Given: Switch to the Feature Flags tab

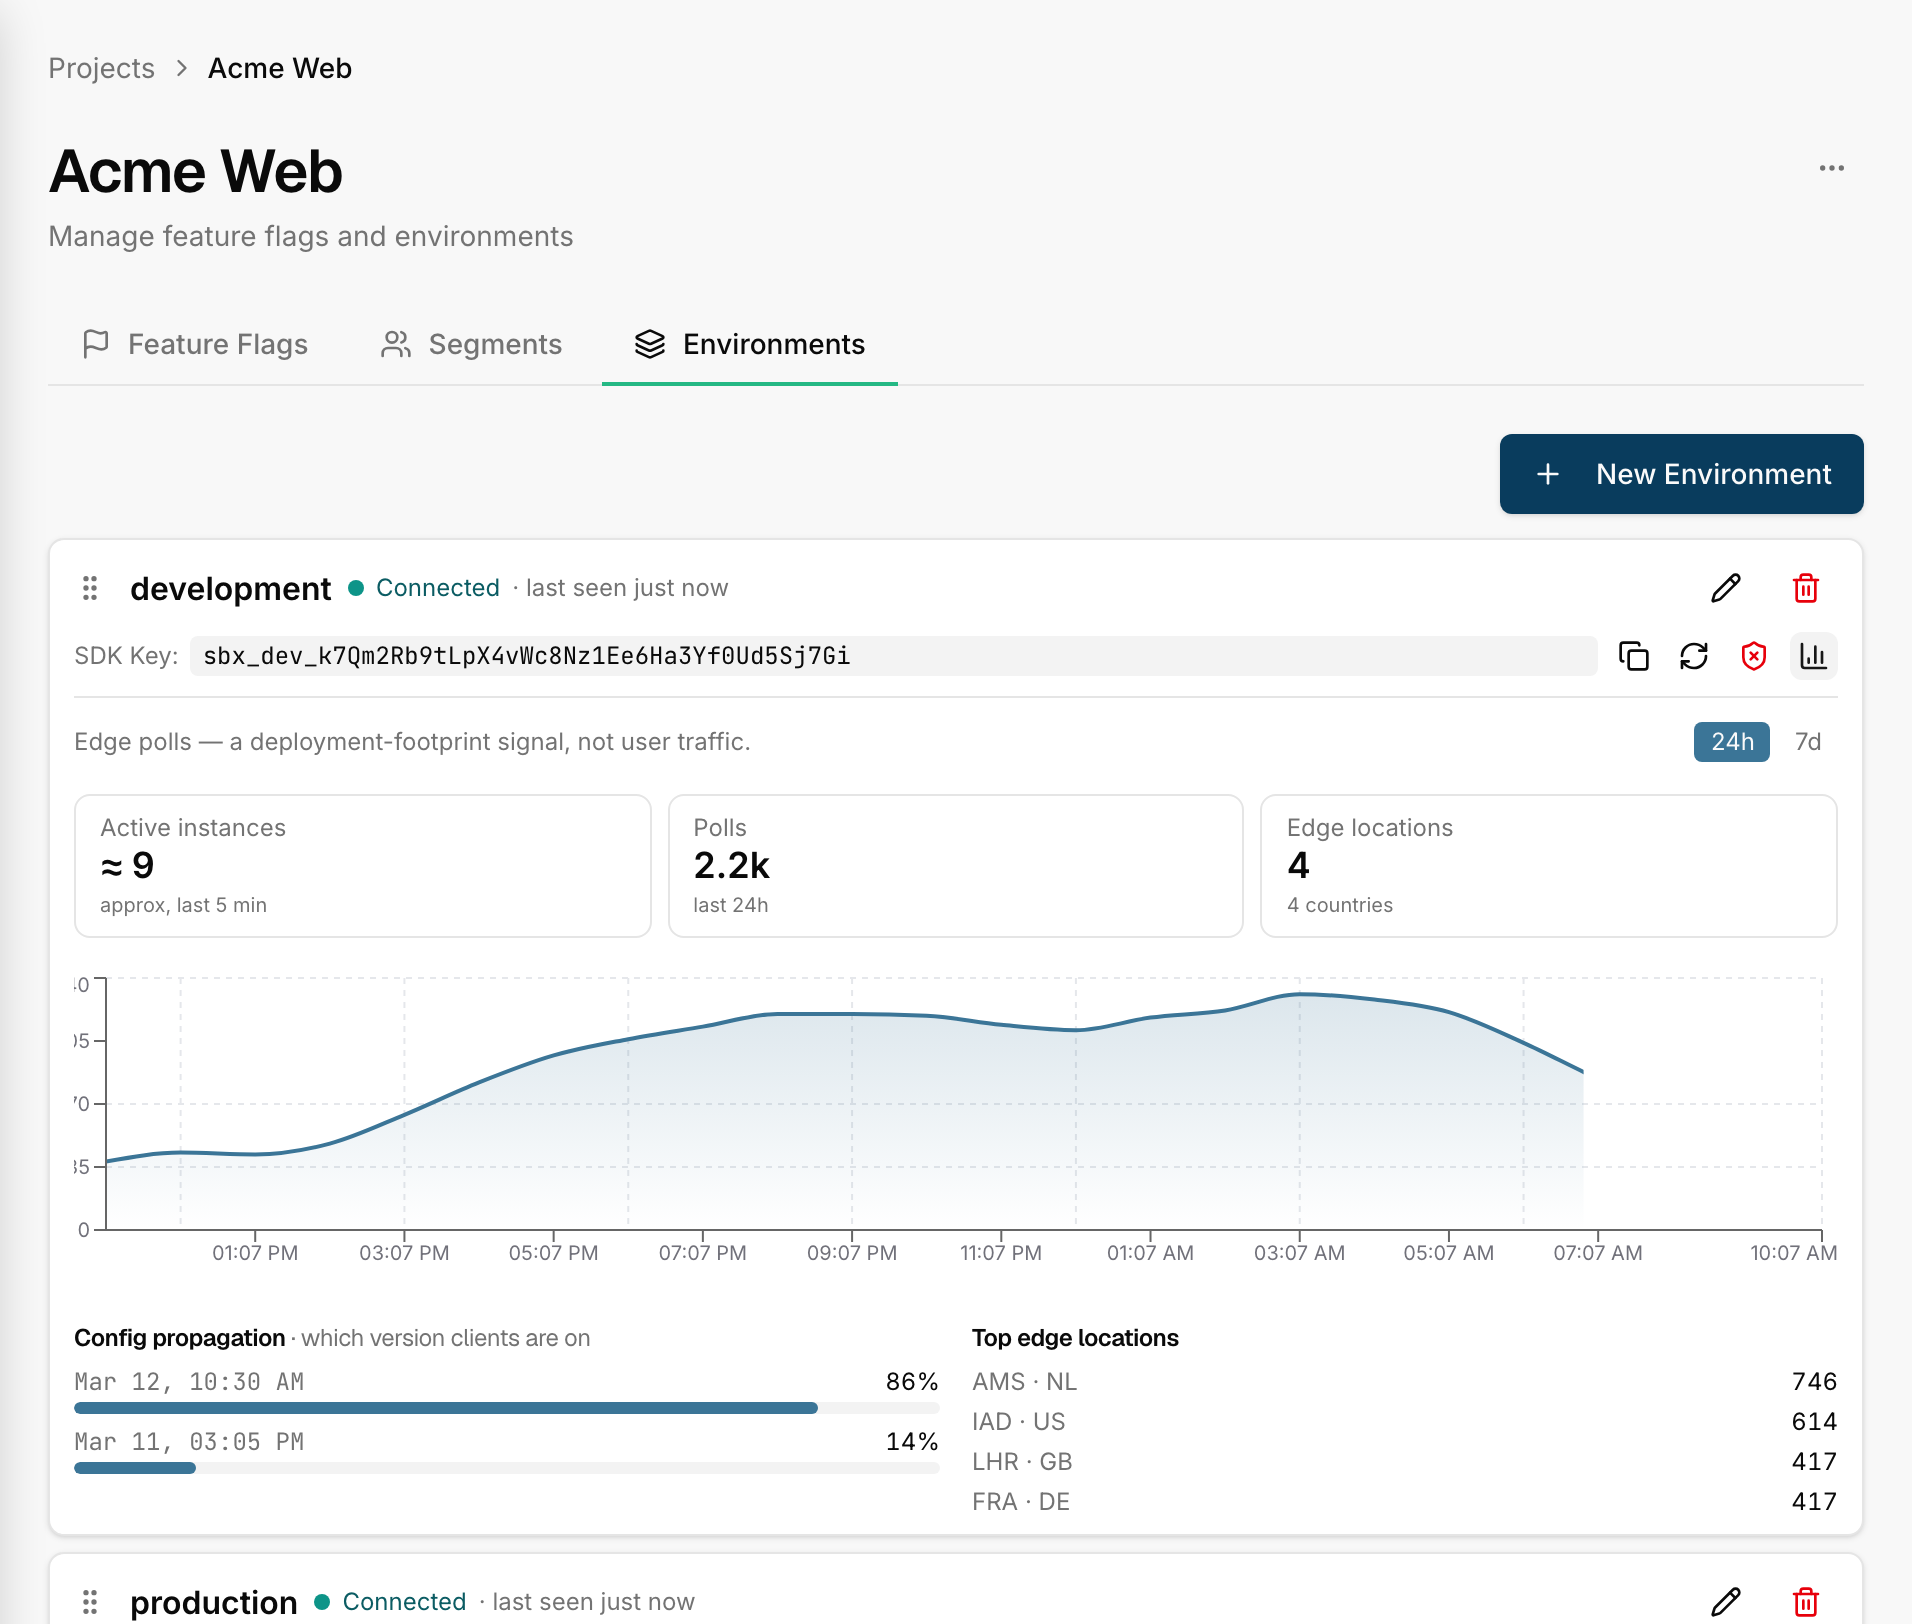Looking at the screenshot, I should click(195, 344).
